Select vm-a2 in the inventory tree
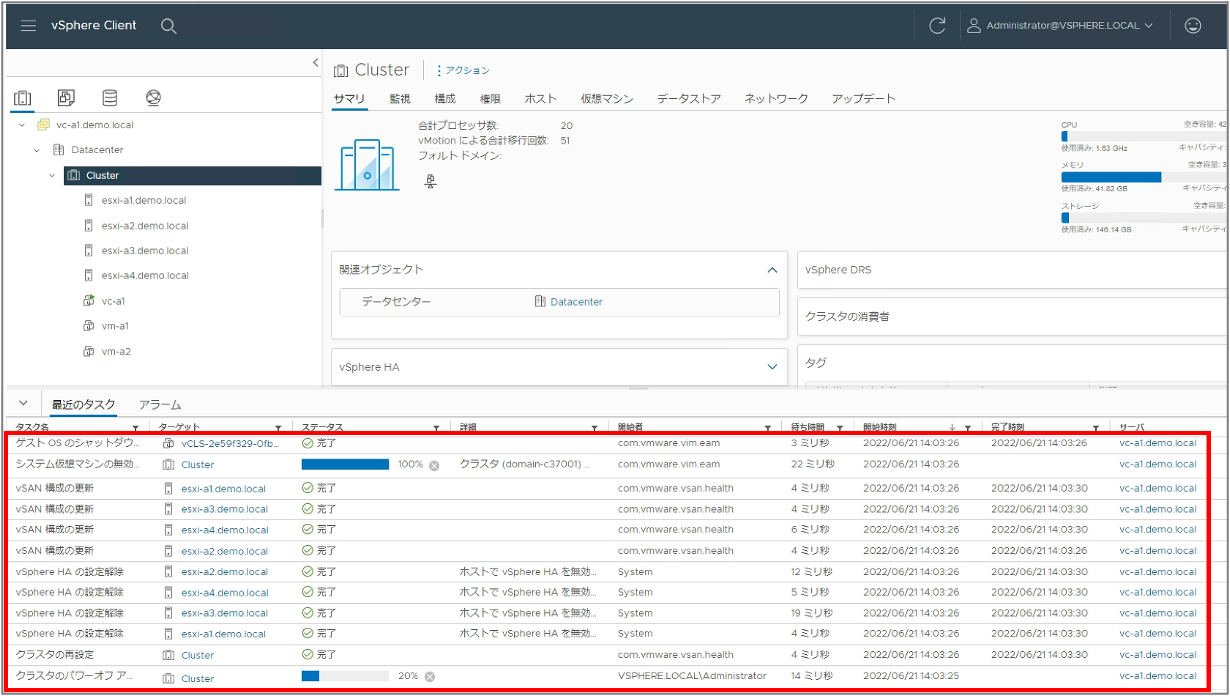The image size is (1230, 696). coord(115,352)
